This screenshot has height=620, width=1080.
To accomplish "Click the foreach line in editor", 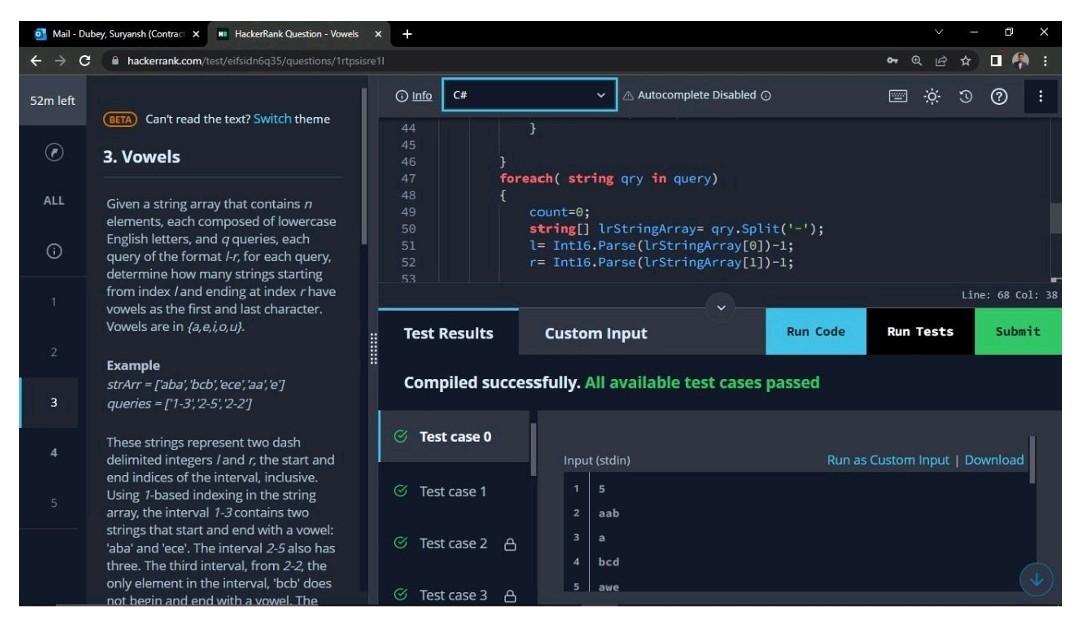I will (x=608, y=178).
